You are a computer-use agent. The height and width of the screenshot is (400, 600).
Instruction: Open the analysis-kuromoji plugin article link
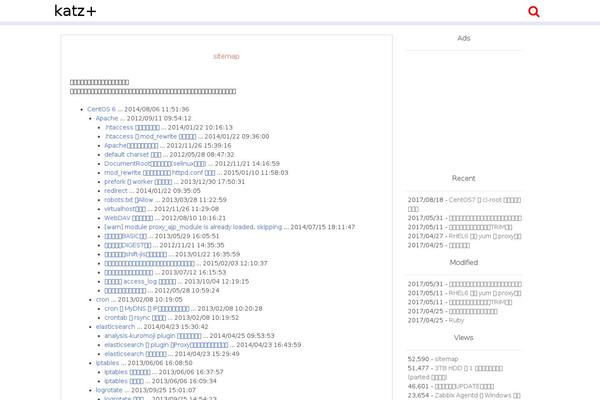153,336
